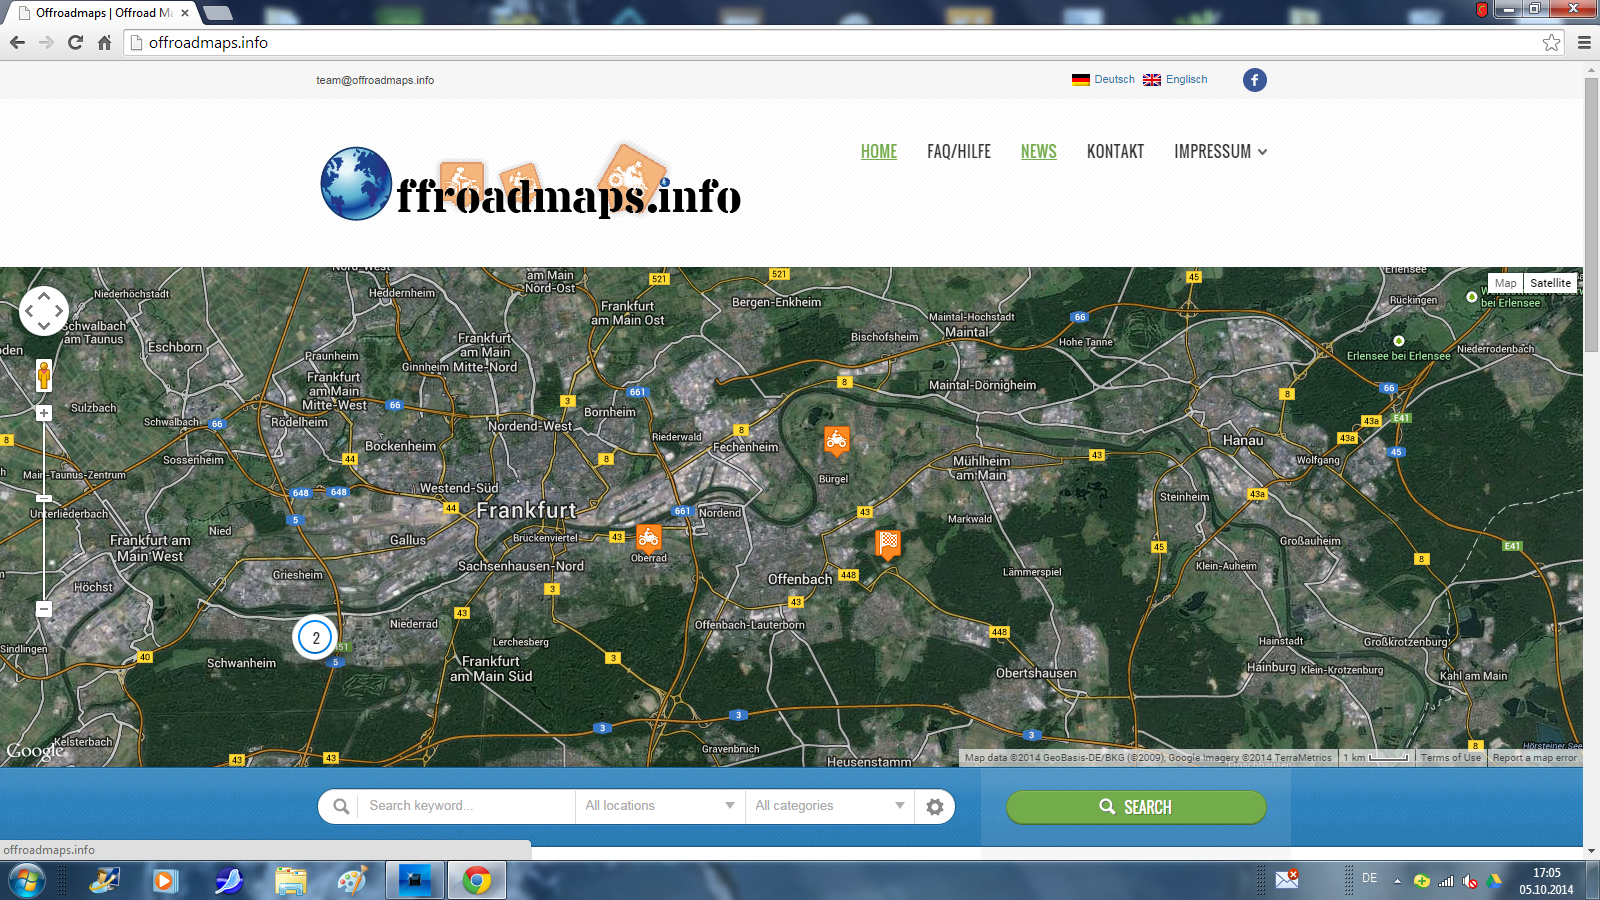Expand the All locations dropdown
The image size is (1600, 900).
[660, 806]
